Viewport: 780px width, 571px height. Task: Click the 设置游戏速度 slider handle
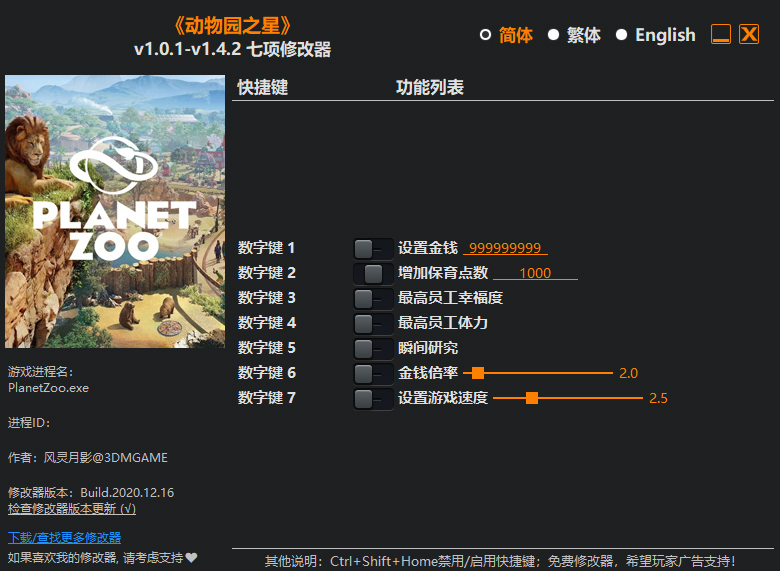pos(532,398)
